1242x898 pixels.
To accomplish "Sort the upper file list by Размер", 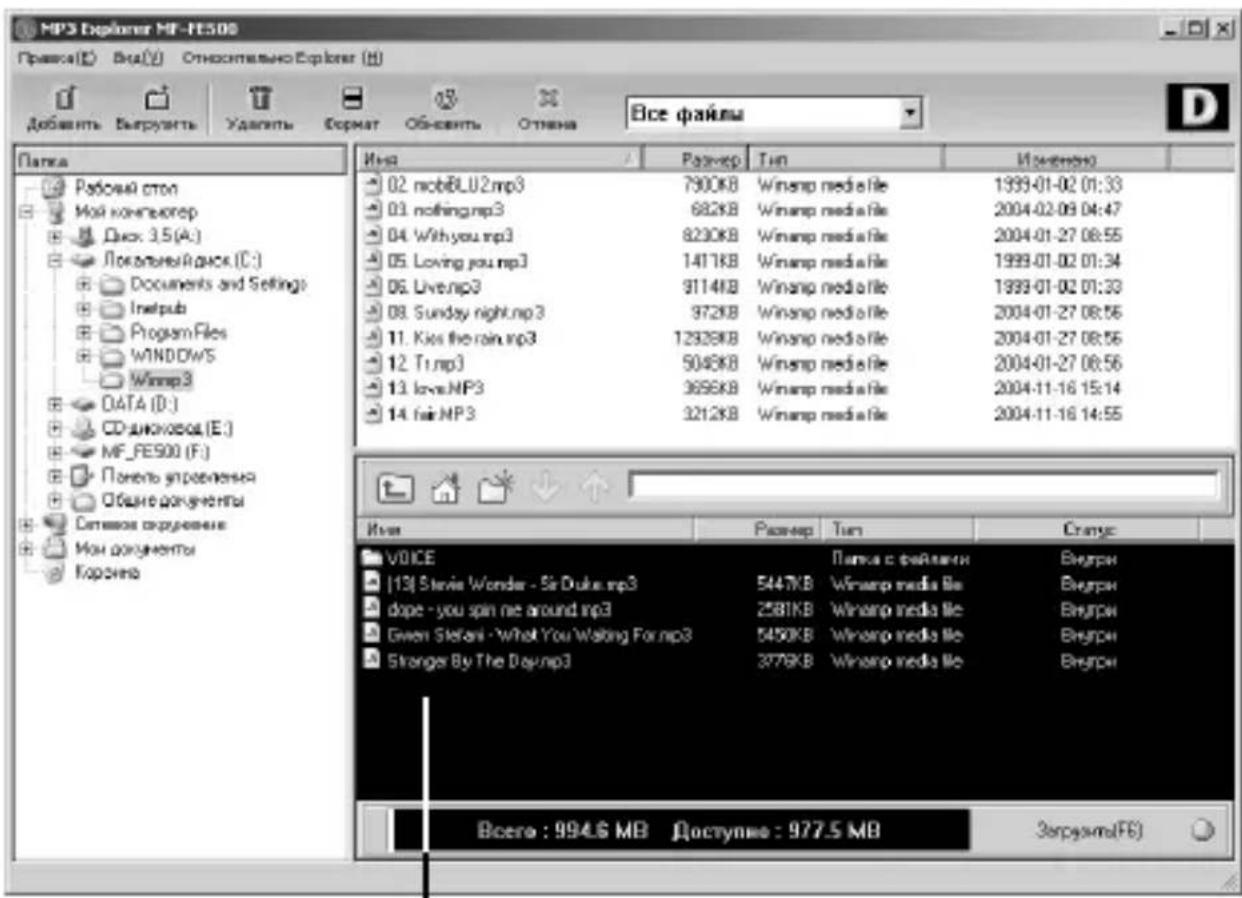I will point(693,160).
